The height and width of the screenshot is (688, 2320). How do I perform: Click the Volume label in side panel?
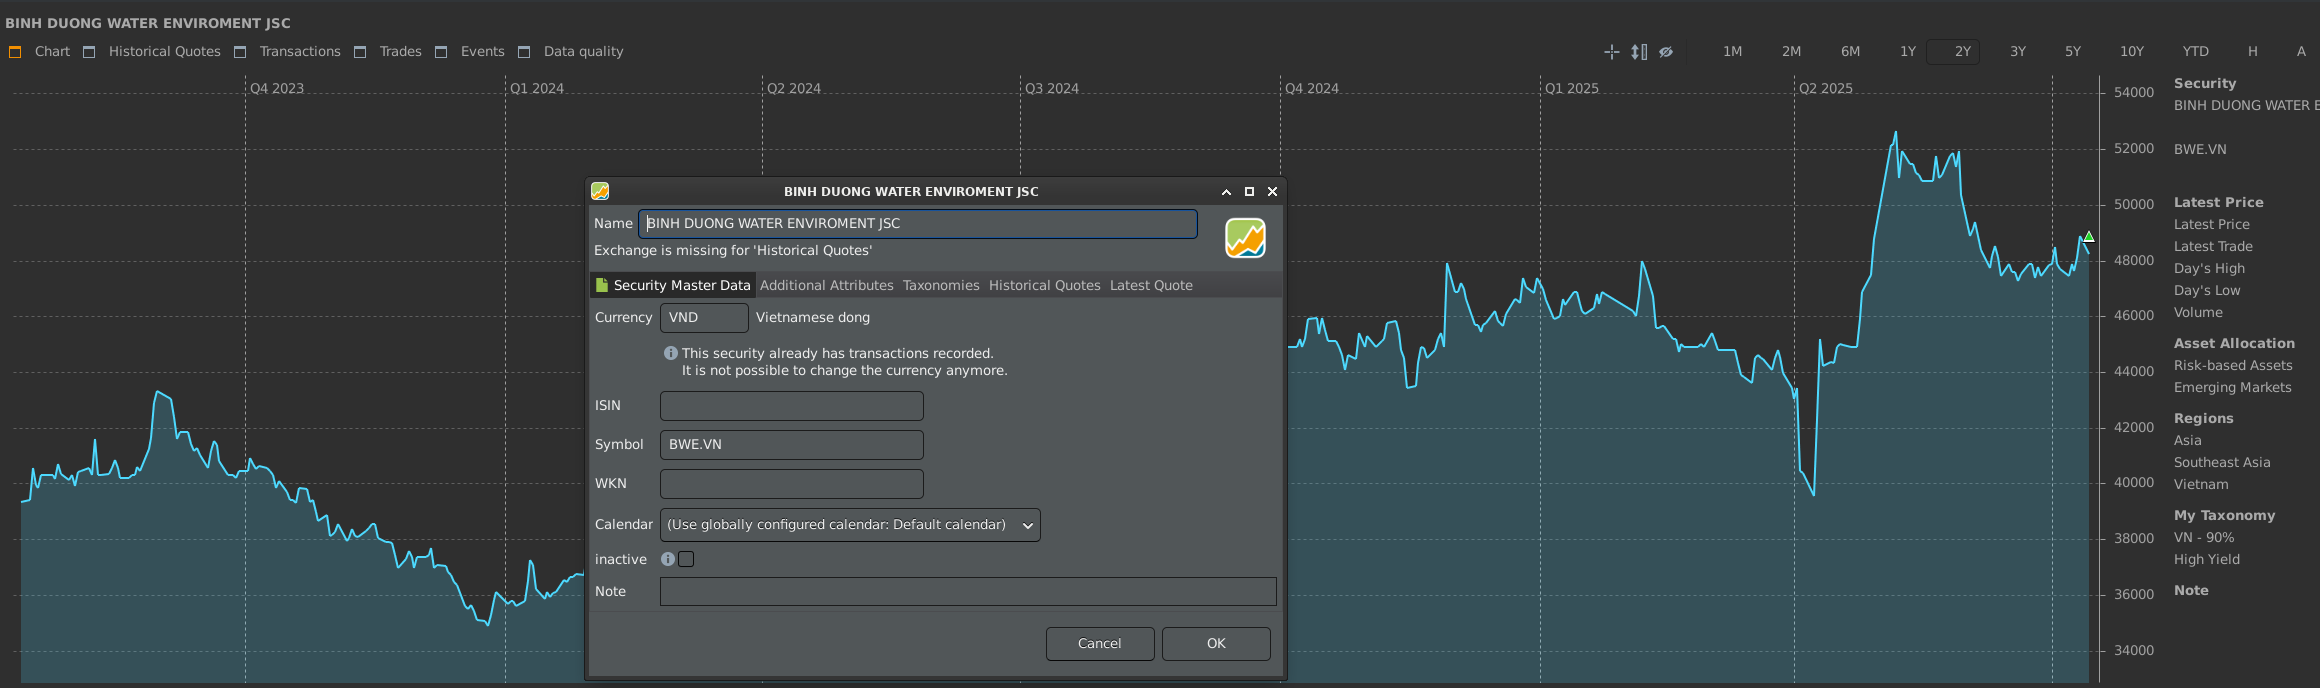pyautogui.click(x=2198, y=312)
